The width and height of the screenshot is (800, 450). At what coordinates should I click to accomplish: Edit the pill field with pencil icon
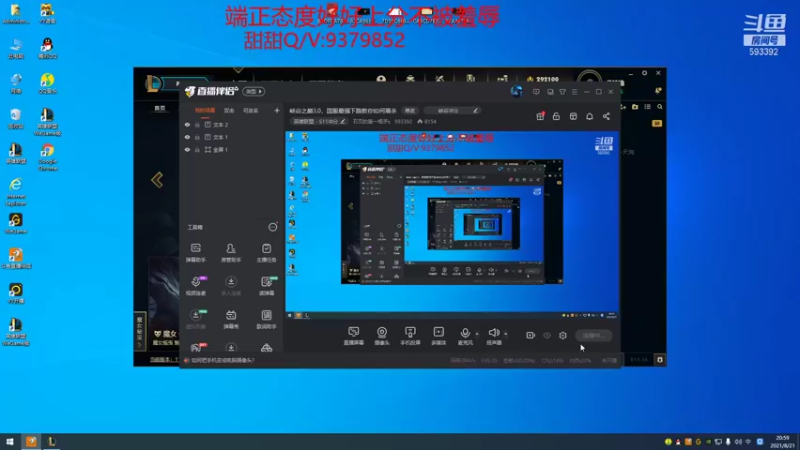point(452,111)
